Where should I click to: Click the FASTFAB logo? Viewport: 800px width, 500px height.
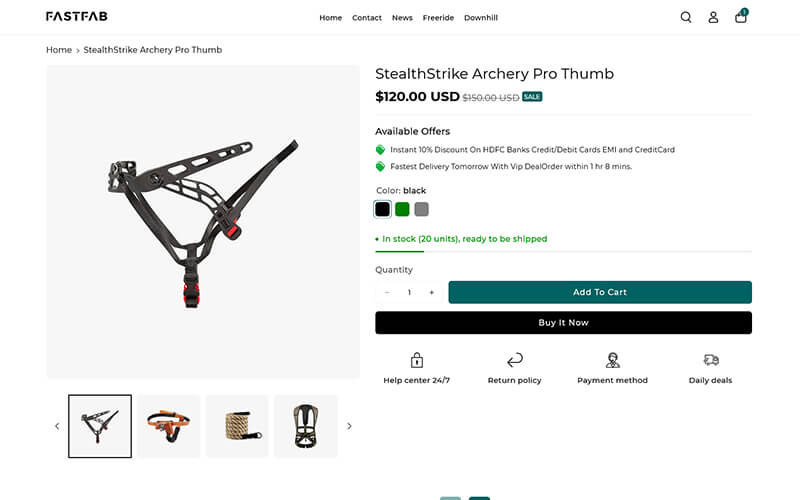[x=77, y=17]
